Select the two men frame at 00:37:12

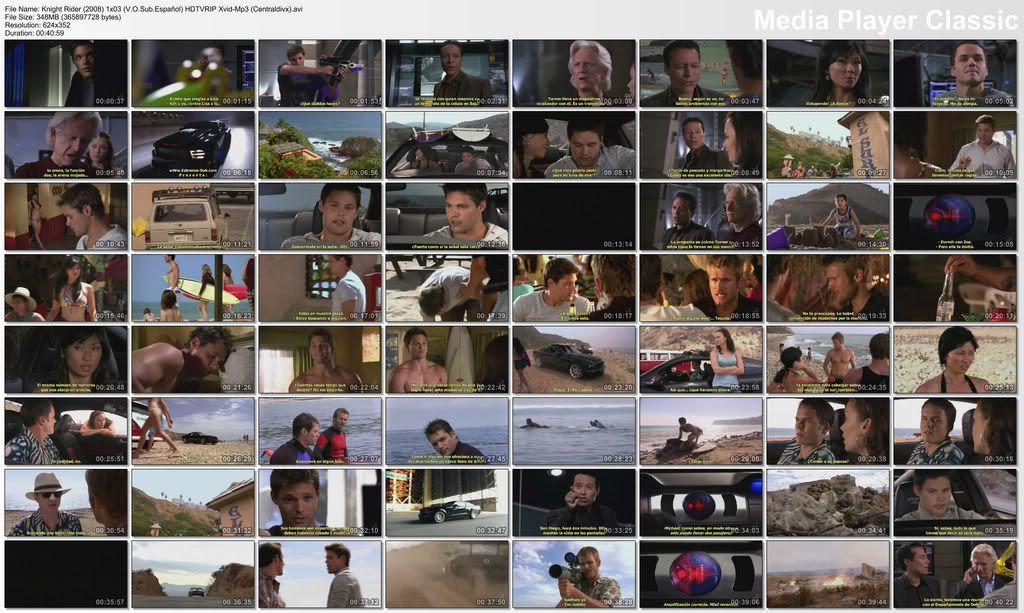[x=320, y=574]
